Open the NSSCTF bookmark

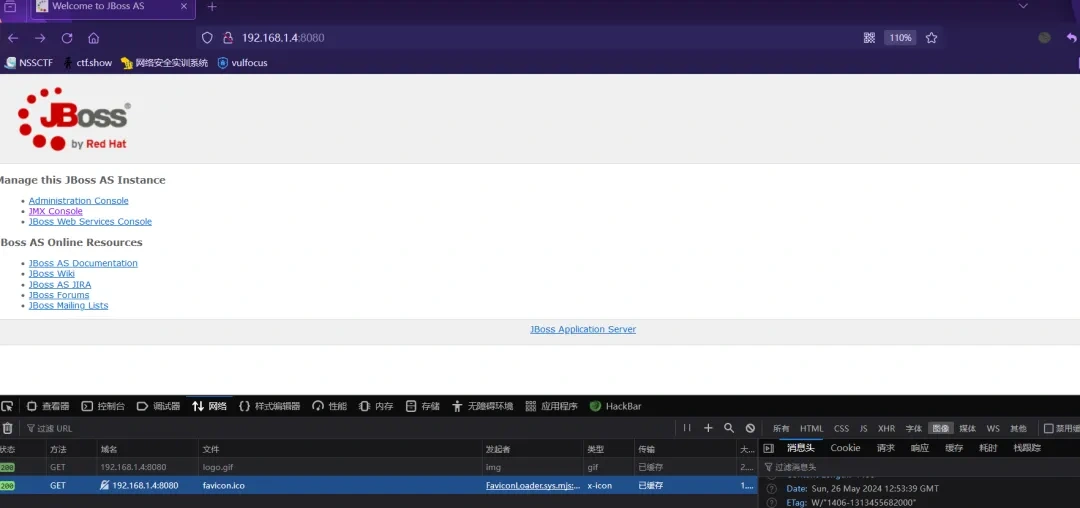29,63
